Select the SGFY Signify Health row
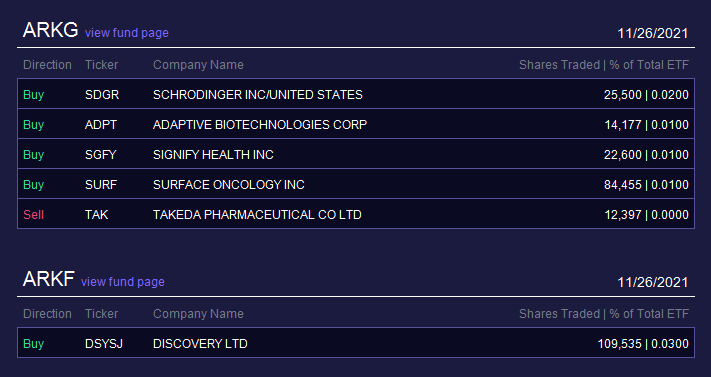The width and height of the screenshot is (711, 377). (356, 154)
